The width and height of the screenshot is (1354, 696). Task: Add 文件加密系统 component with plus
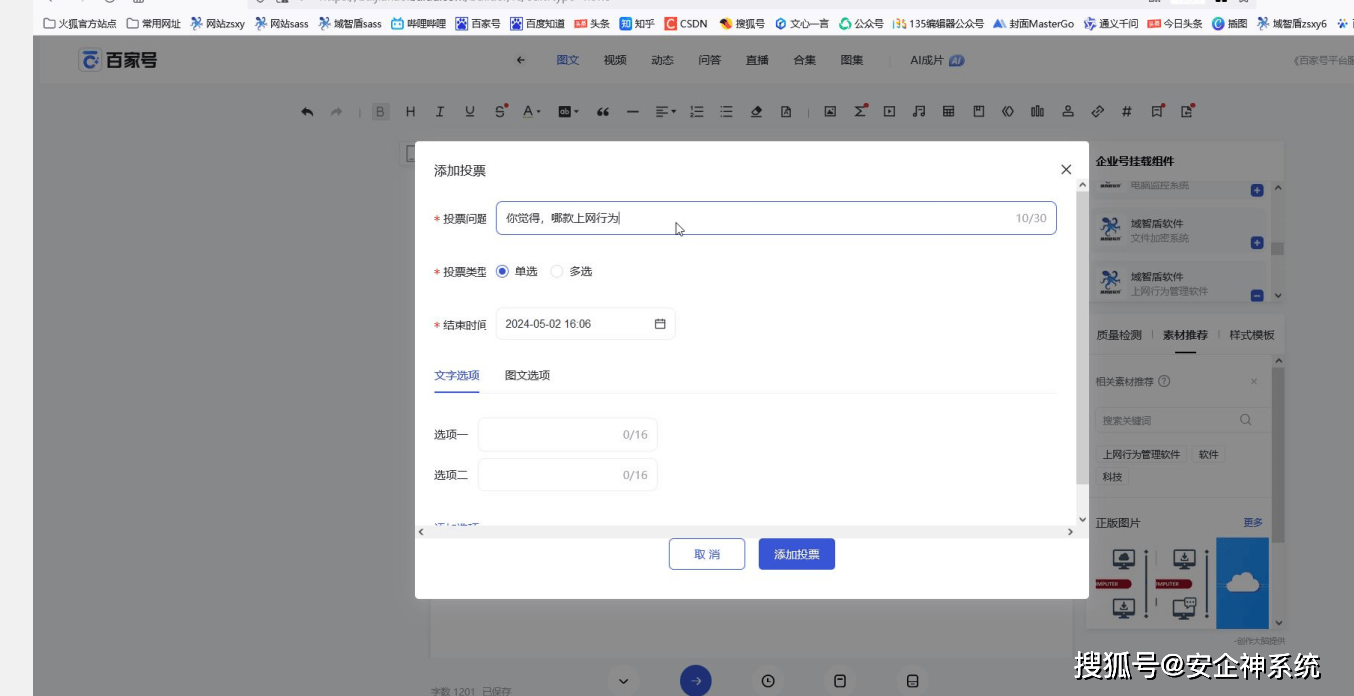pyautogui.click(x=1257, y=243)
